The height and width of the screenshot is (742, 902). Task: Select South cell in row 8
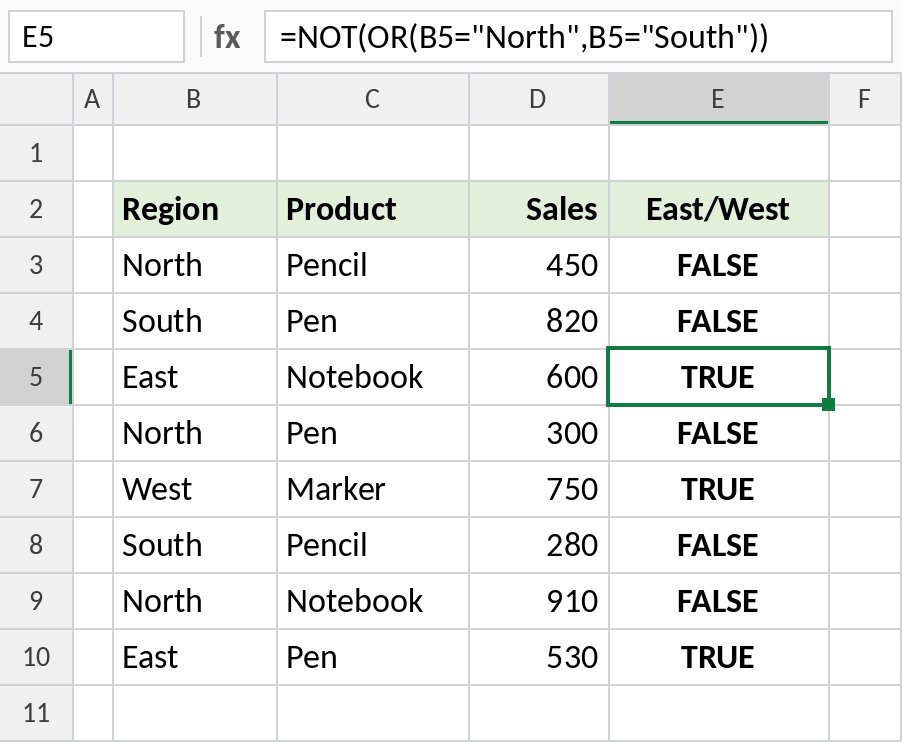(195, 545)
